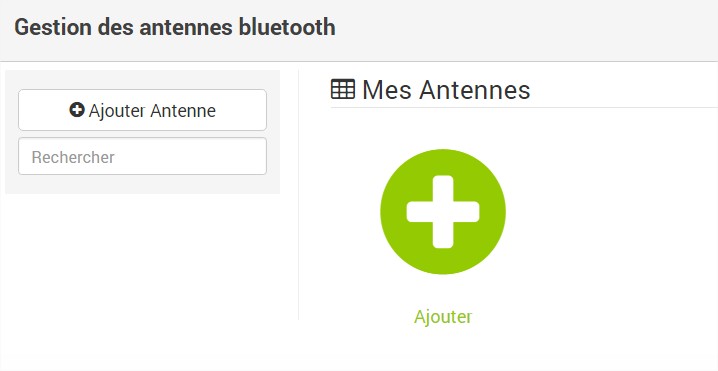This screenshot has width=718, height=371.
Task: Click the green Ajouter text link
Action: 443,317
